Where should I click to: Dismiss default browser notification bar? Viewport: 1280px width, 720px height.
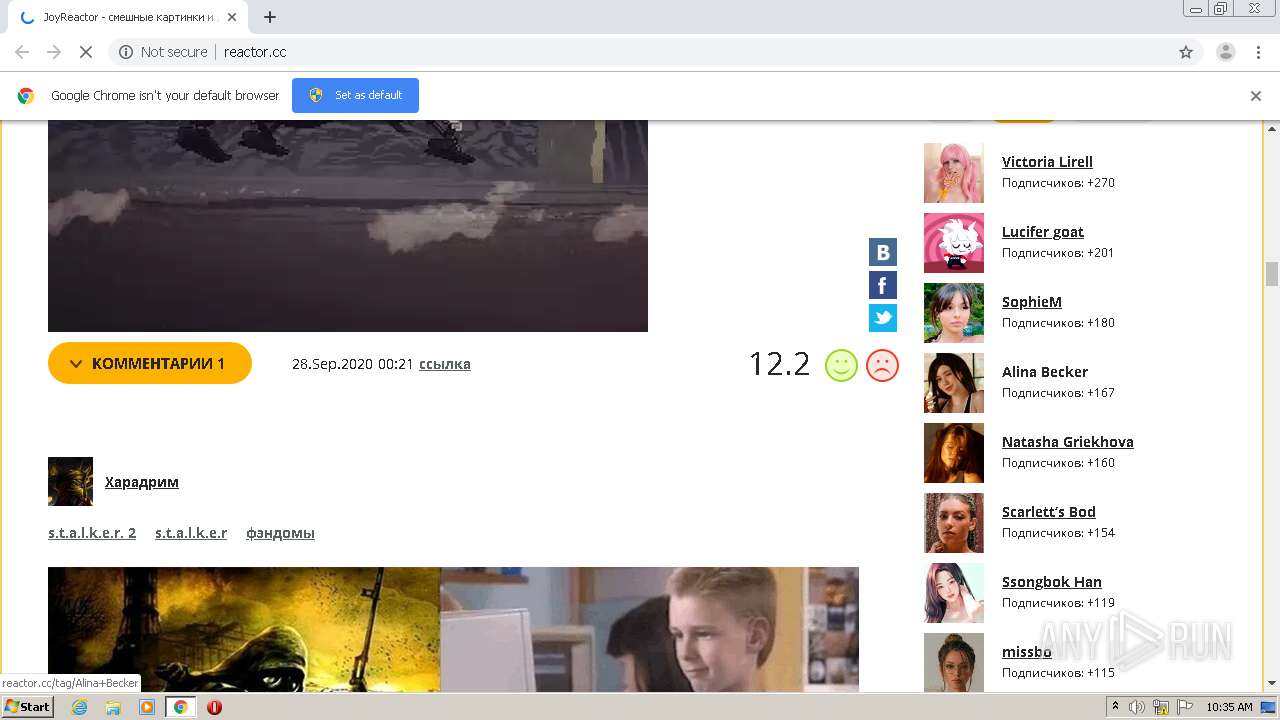[x=1256, y=96]
